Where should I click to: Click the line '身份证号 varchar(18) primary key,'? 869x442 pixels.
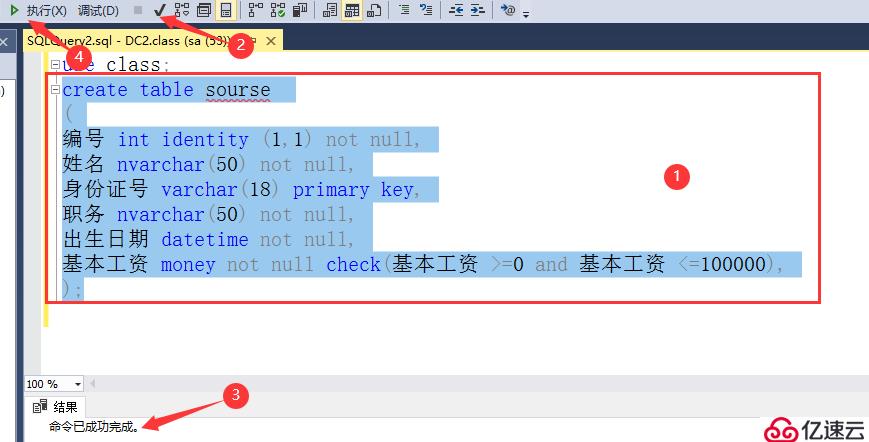[242, 189]
